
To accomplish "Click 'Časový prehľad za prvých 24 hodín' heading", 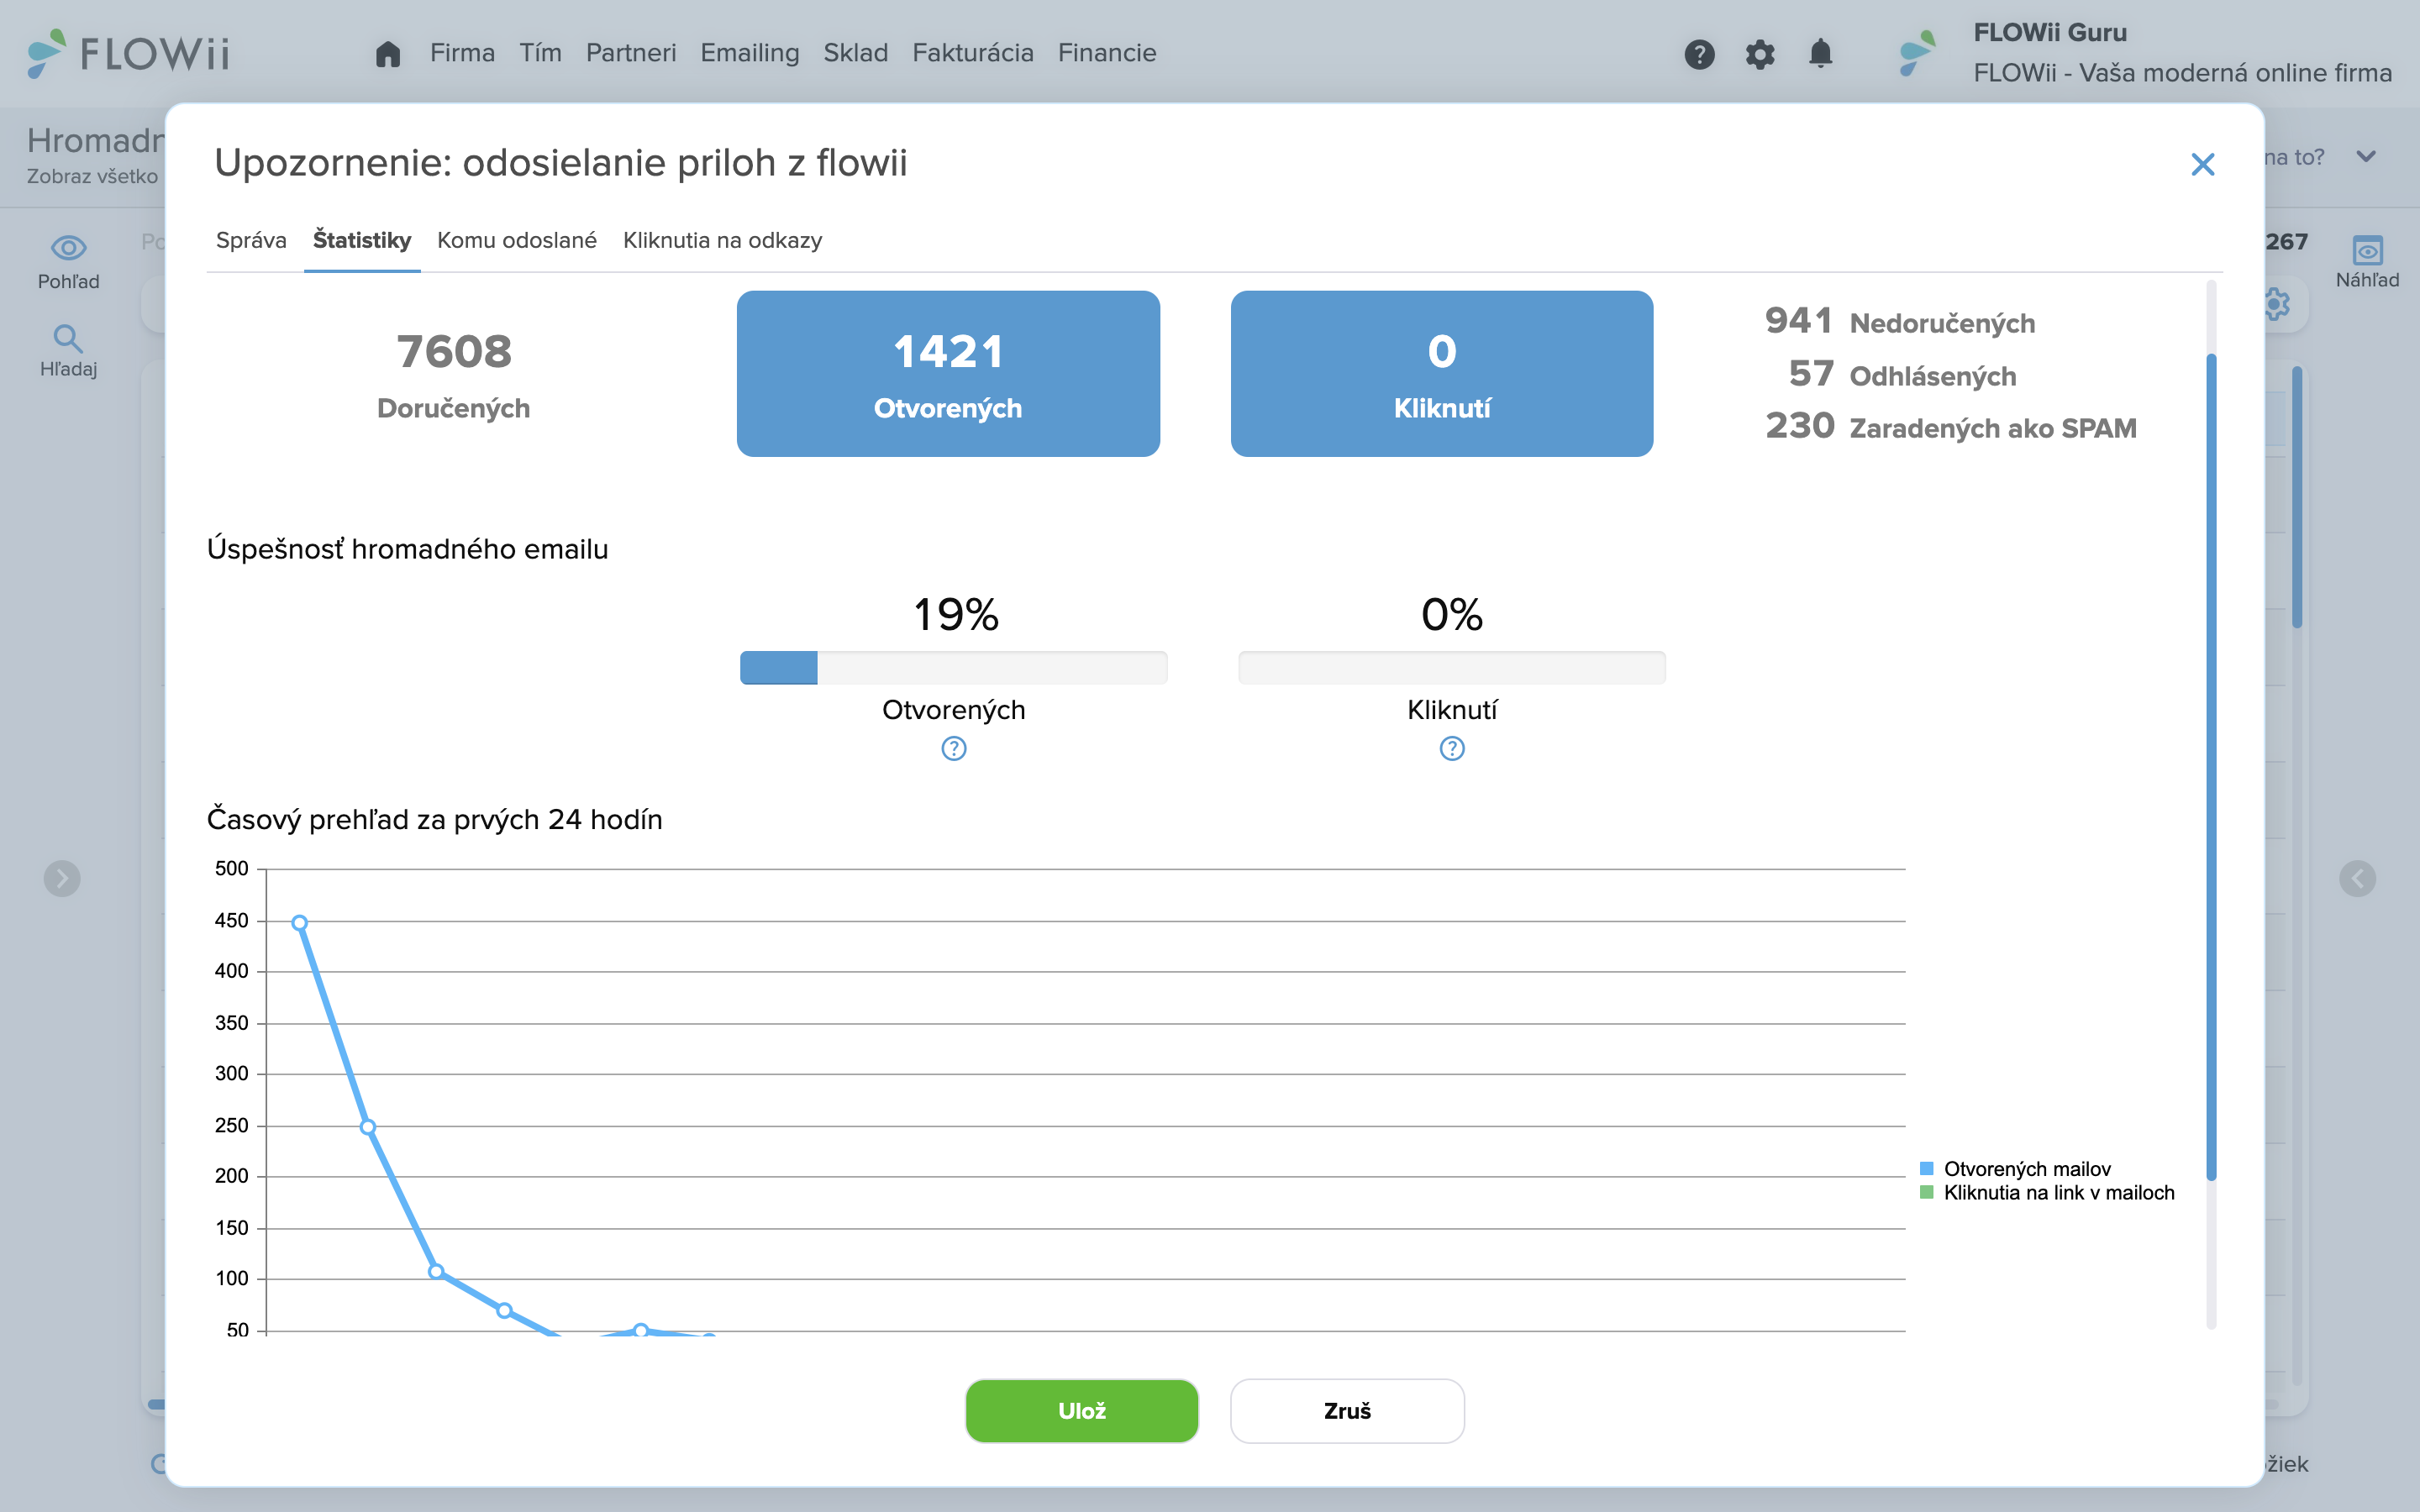I will pyautogui.click(x=434, y=820).
